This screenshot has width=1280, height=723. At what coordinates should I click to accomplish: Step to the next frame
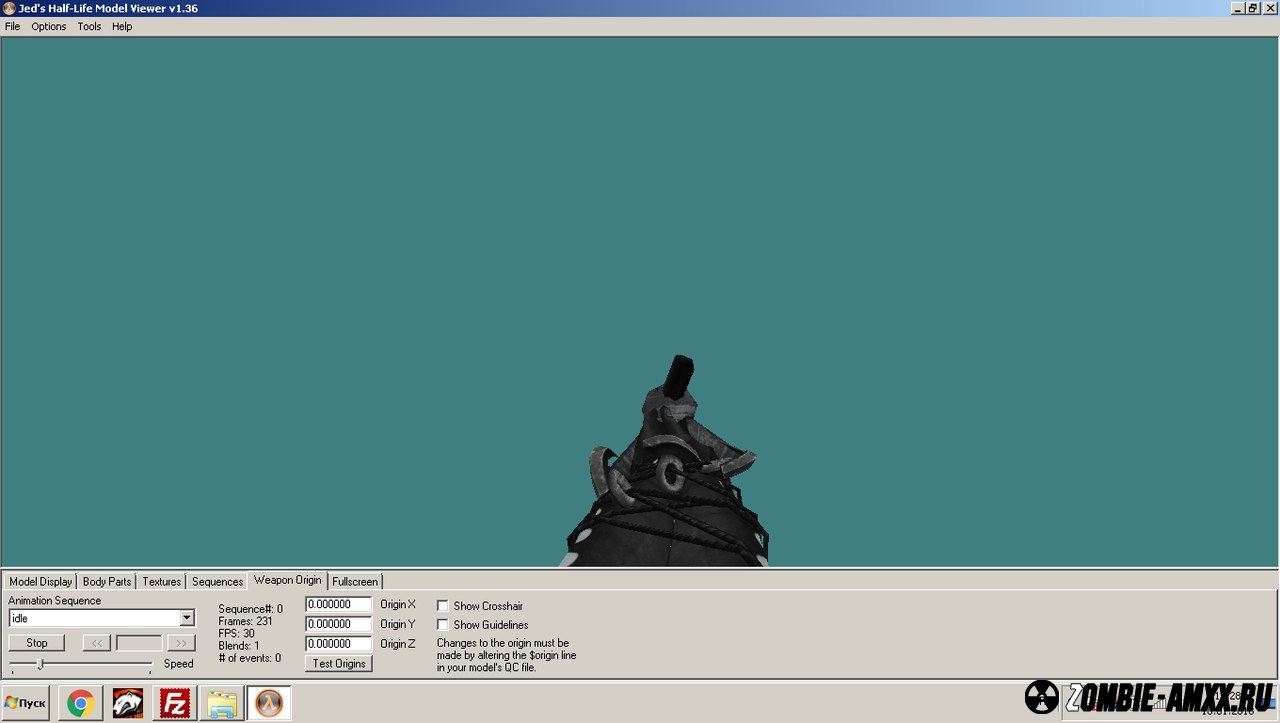181,643
